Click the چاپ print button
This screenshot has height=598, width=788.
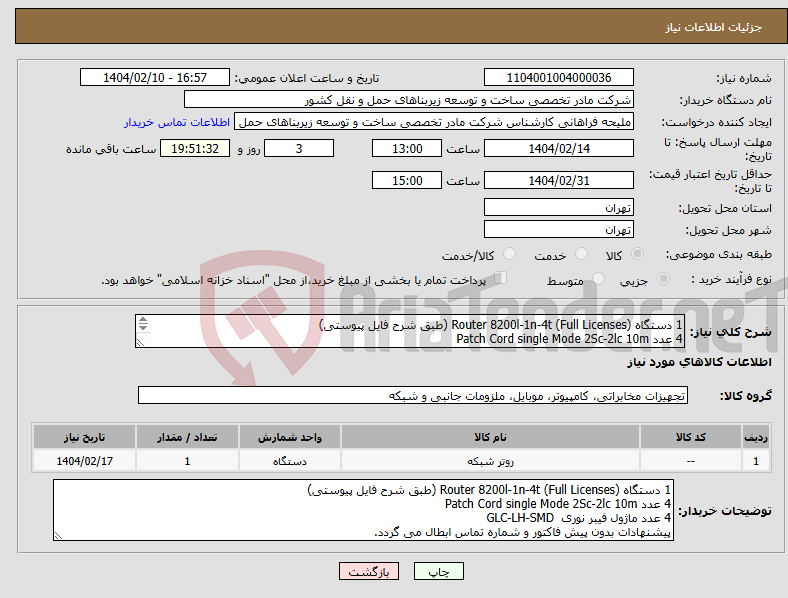pos(439,572)
